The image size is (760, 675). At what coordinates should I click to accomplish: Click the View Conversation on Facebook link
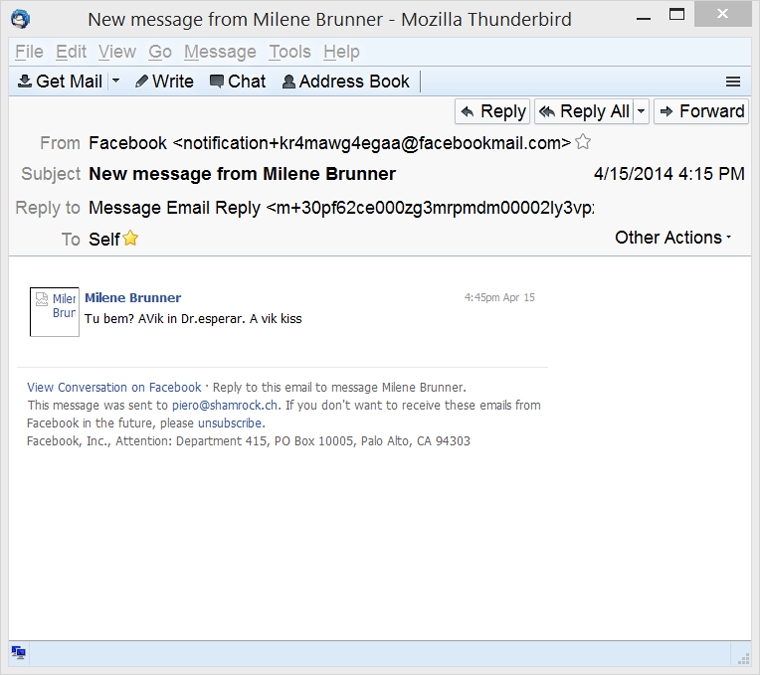pyautogui.click(x=114, y=387)
